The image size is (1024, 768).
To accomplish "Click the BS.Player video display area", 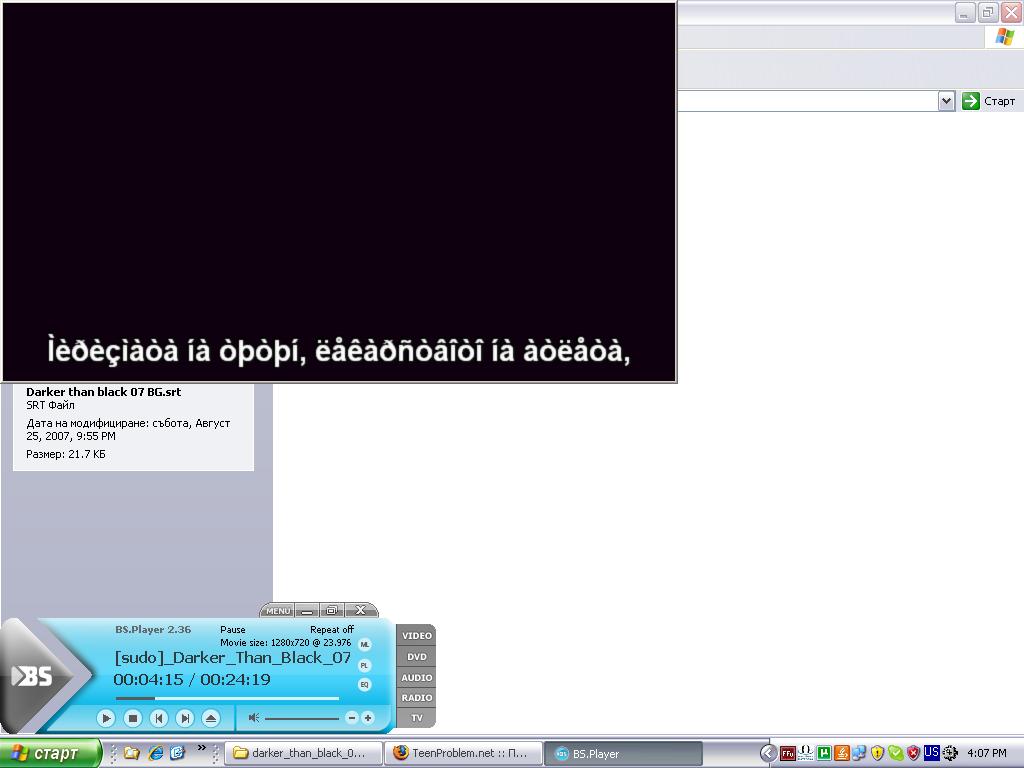I will tap(339, 192).
